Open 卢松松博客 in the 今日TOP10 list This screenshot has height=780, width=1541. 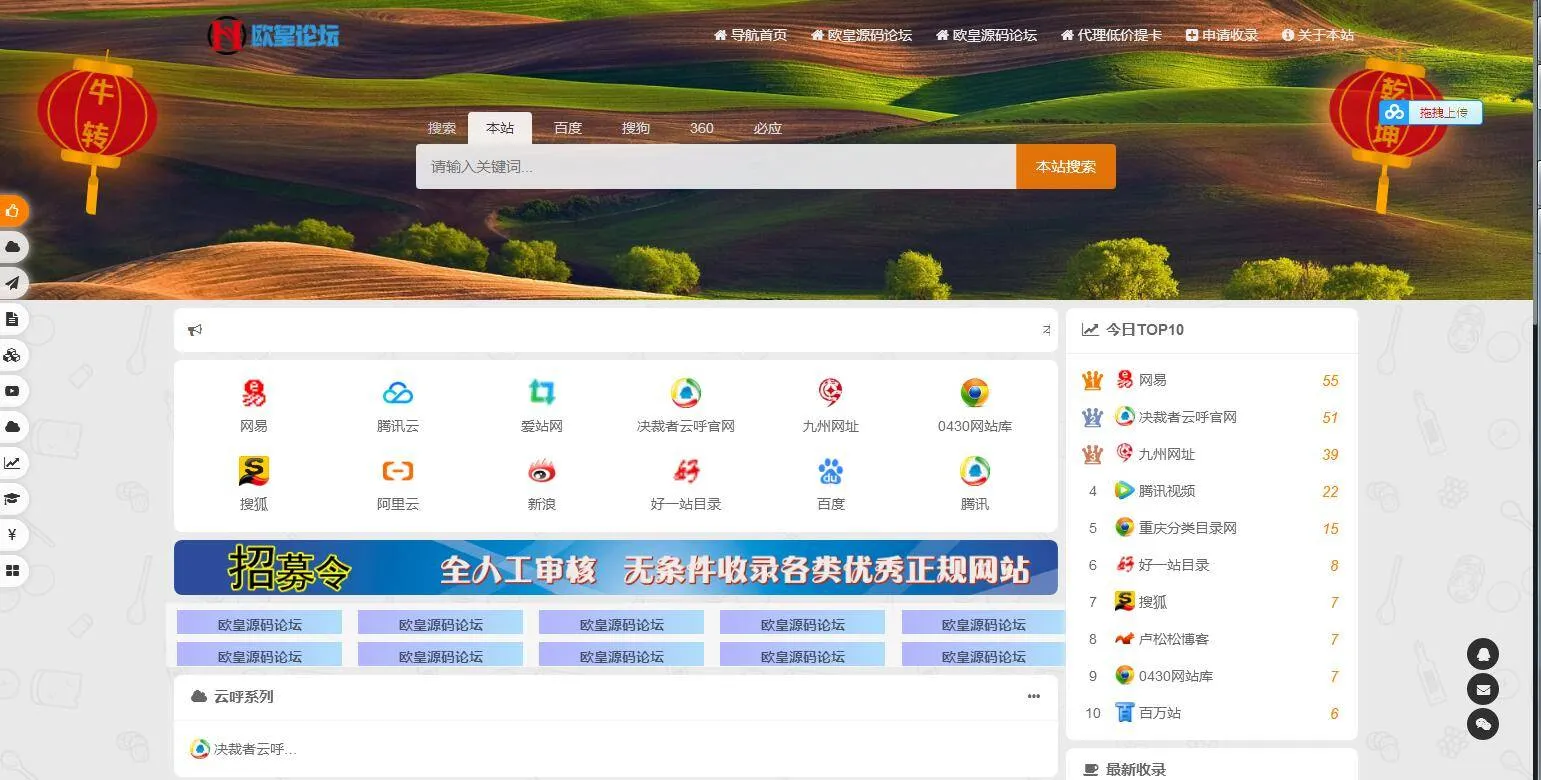(1174, 639)
